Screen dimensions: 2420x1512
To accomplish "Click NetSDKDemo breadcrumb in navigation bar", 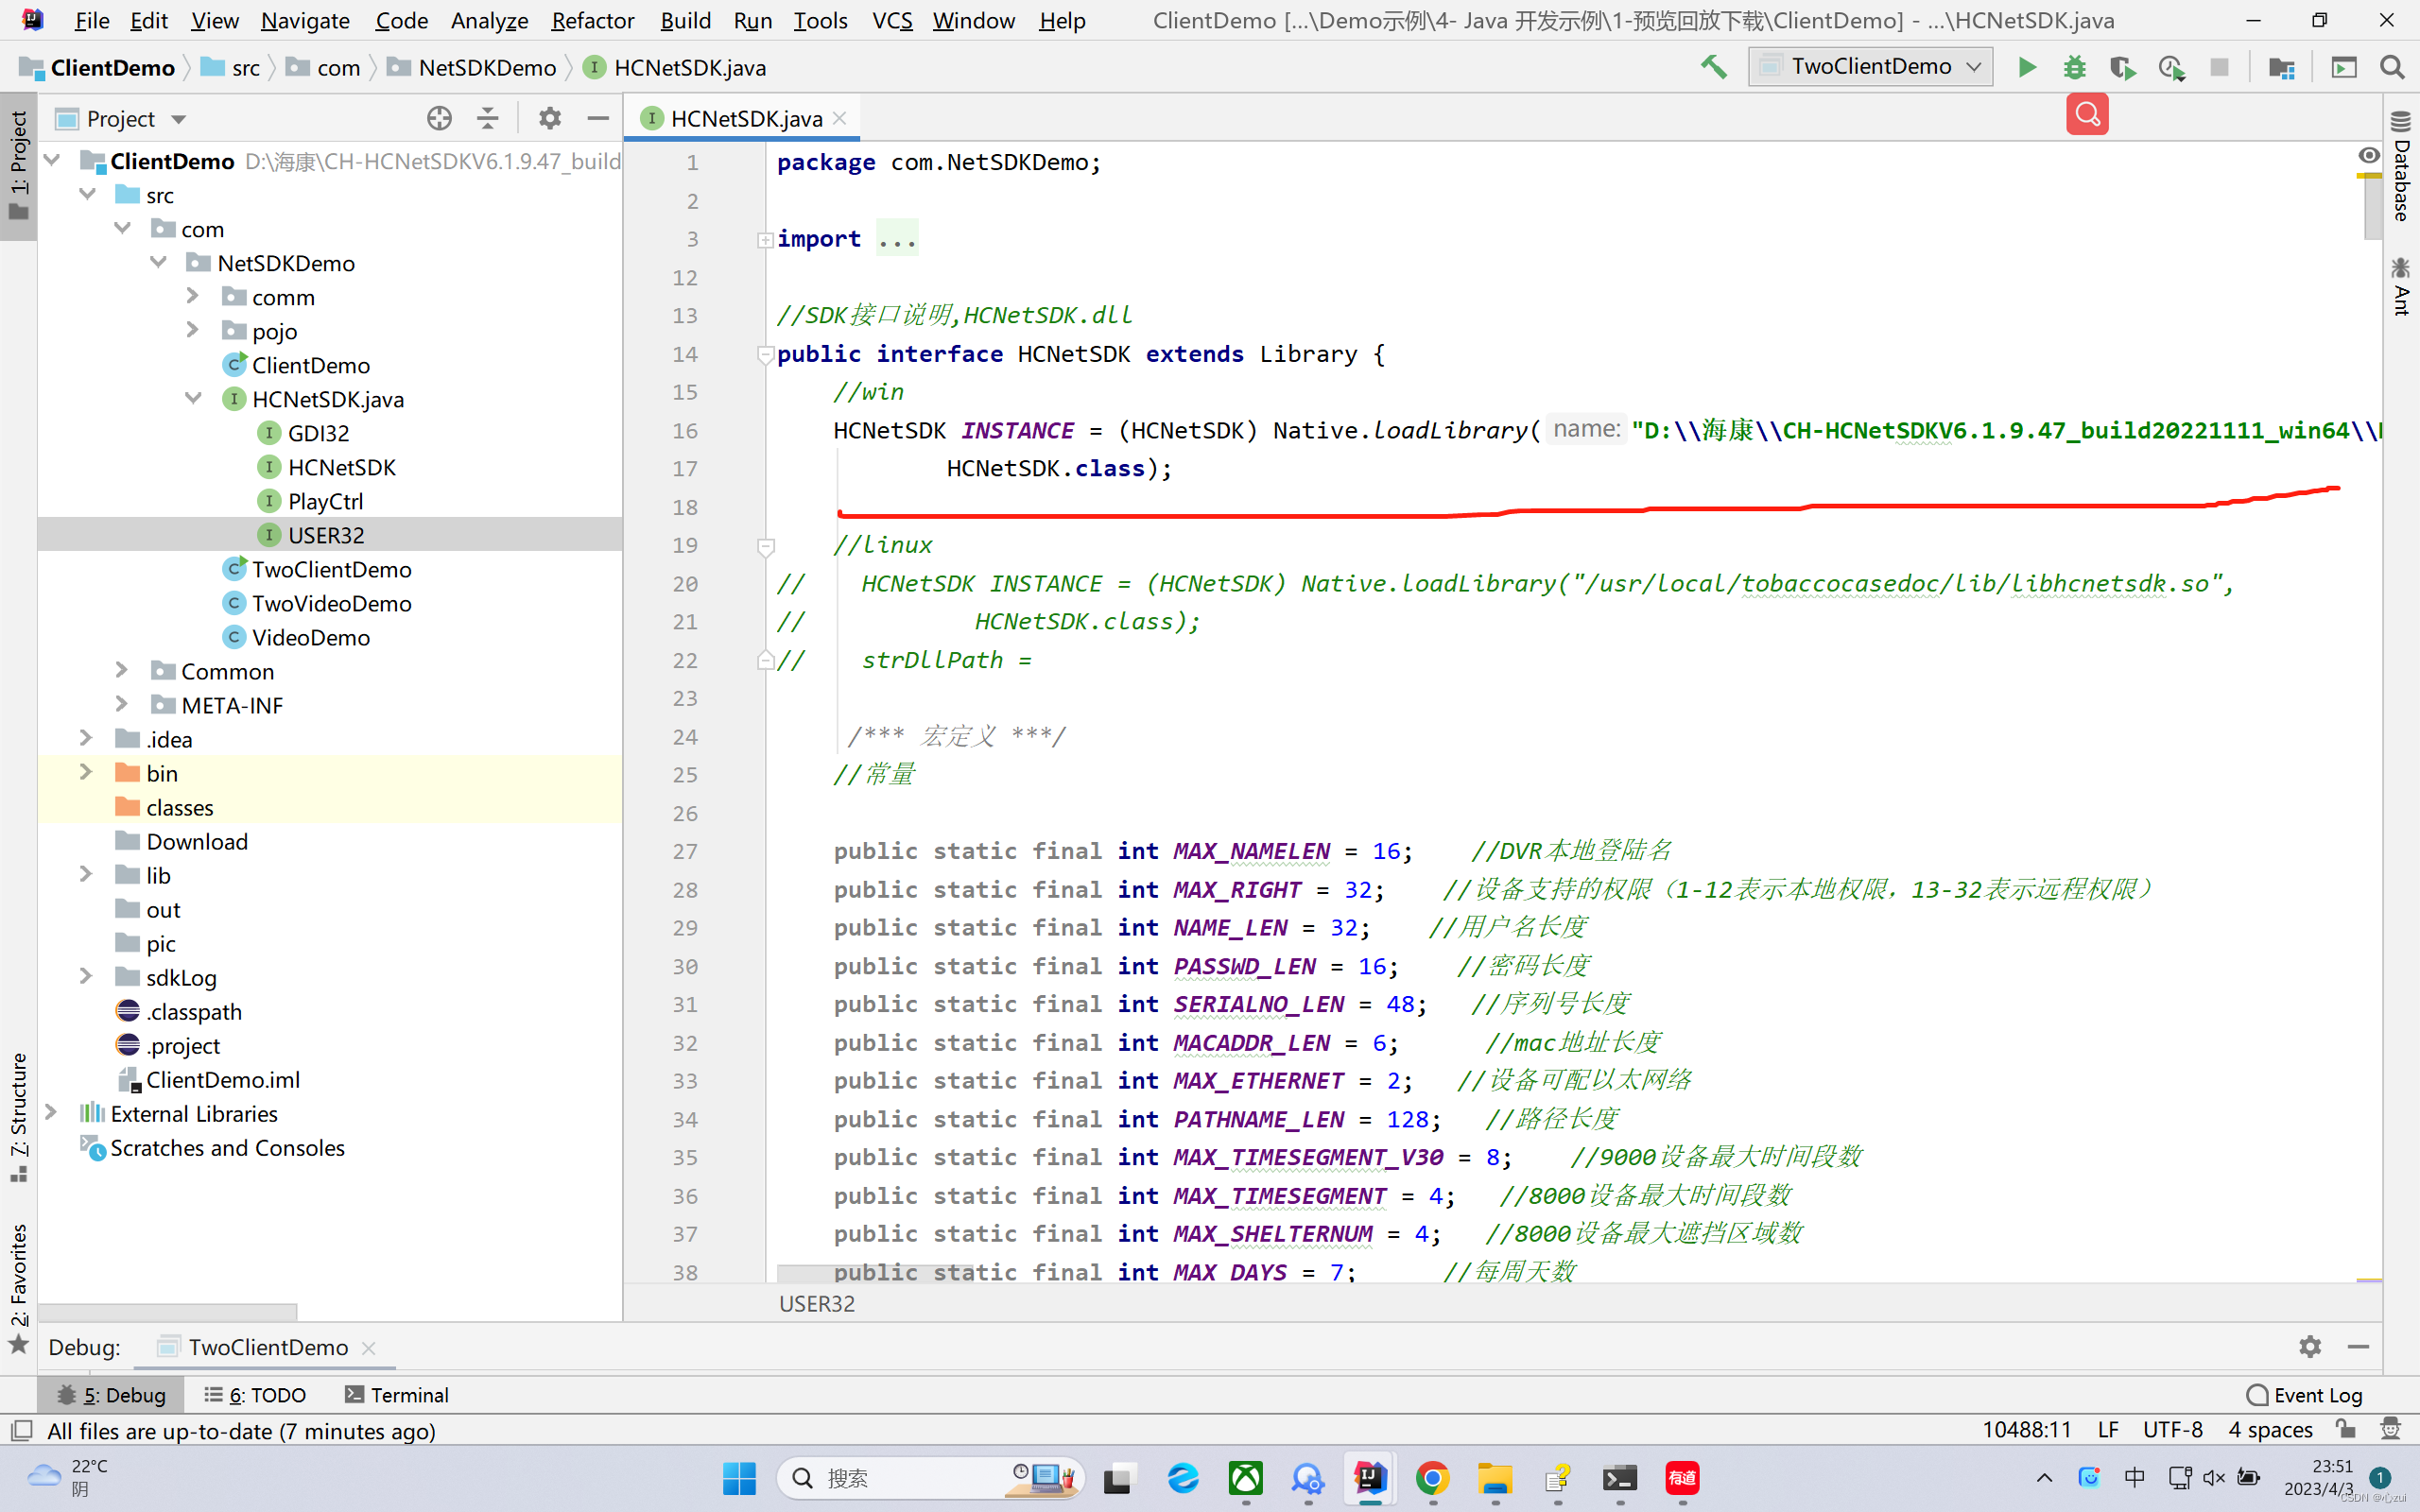I will click(x=471, y=67).
